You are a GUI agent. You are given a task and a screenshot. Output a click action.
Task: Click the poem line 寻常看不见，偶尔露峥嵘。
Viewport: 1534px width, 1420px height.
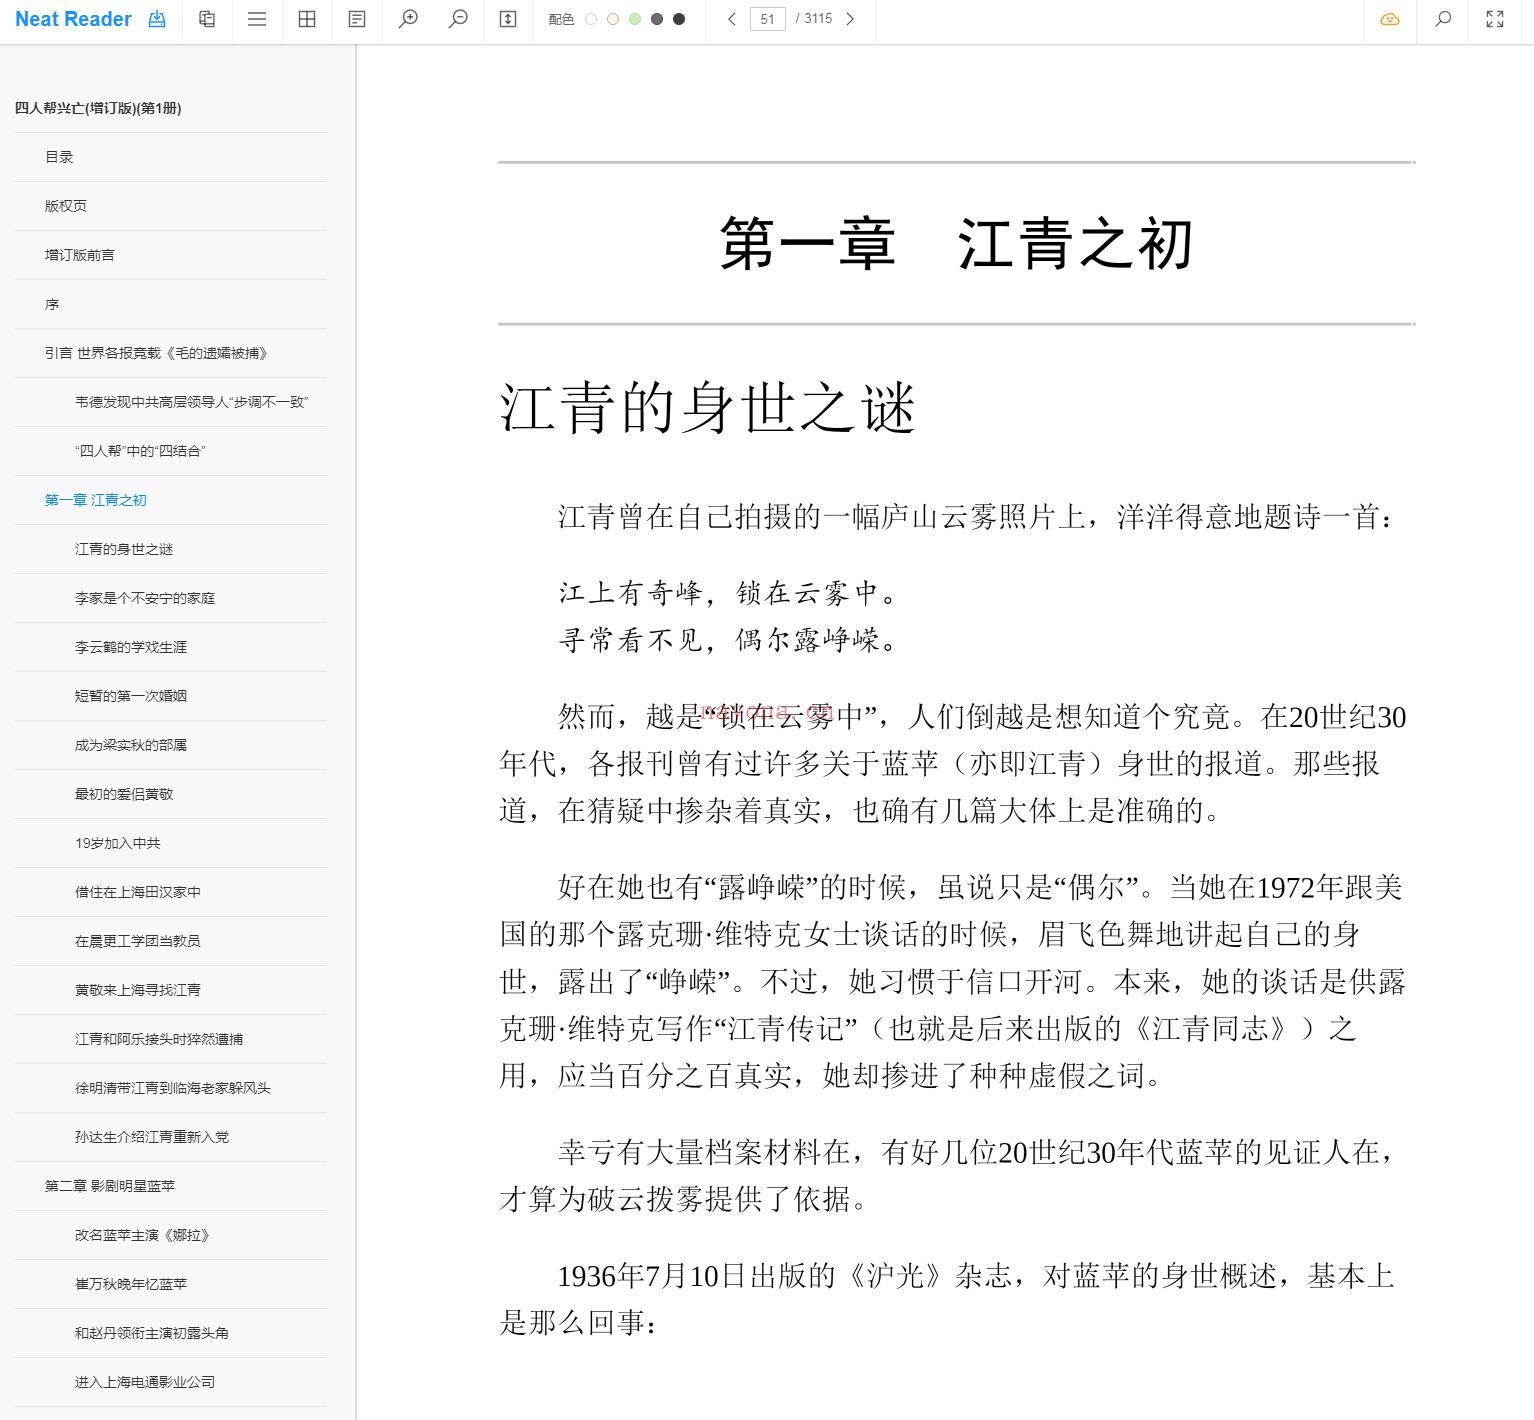tap(728, 640)
